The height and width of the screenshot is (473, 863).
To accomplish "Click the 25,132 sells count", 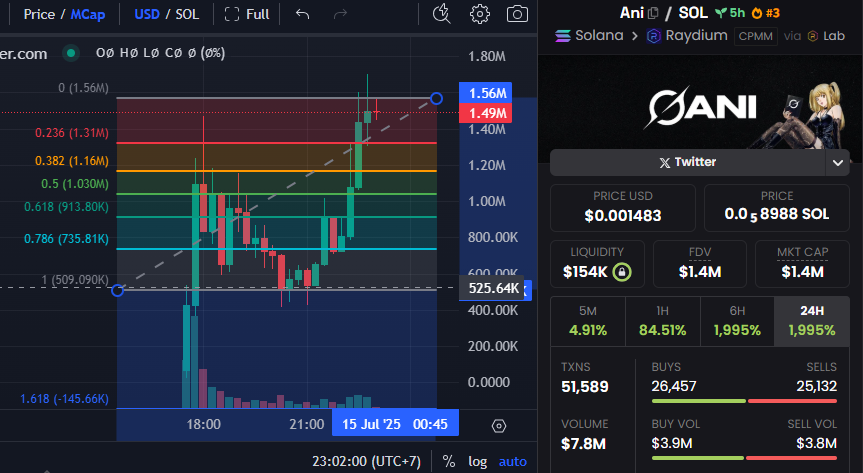I will click(x=816, y=387).
